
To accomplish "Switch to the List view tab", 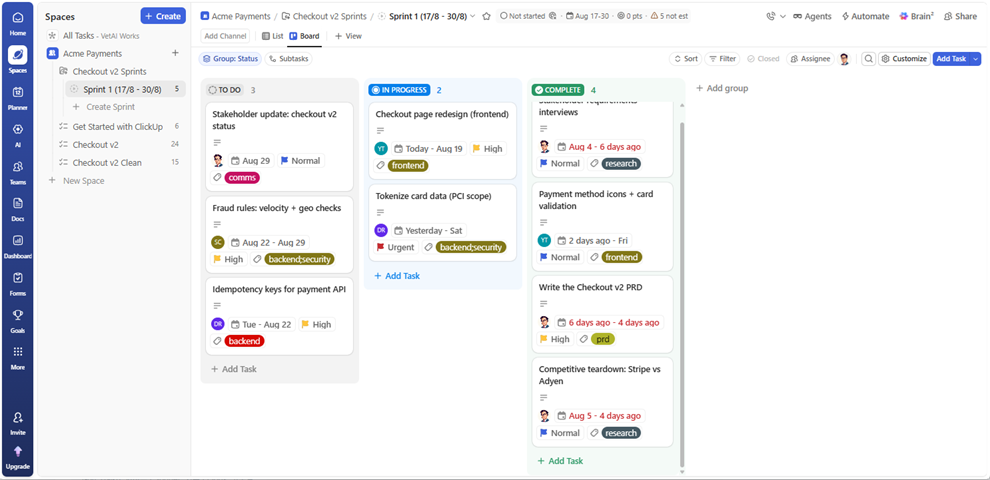I will coord(272,36).
